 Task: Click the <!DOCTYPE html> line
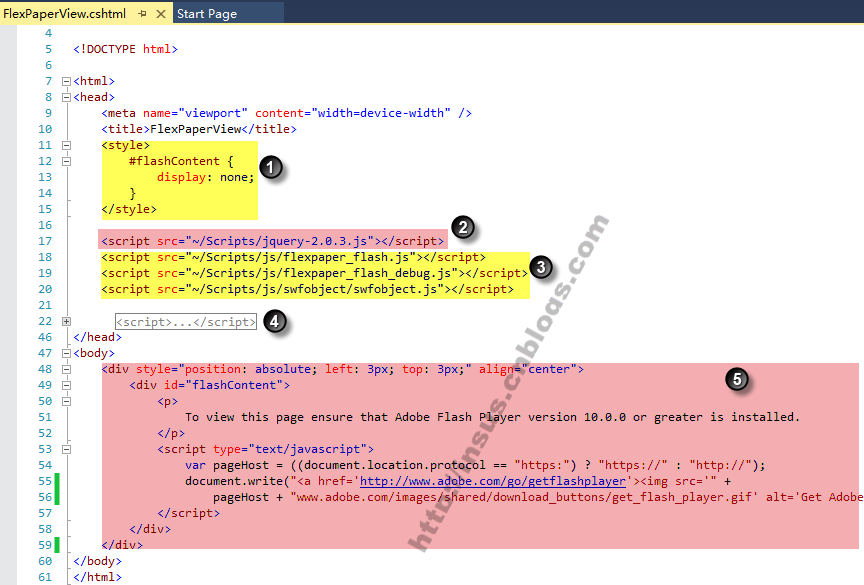click(126, 49)
